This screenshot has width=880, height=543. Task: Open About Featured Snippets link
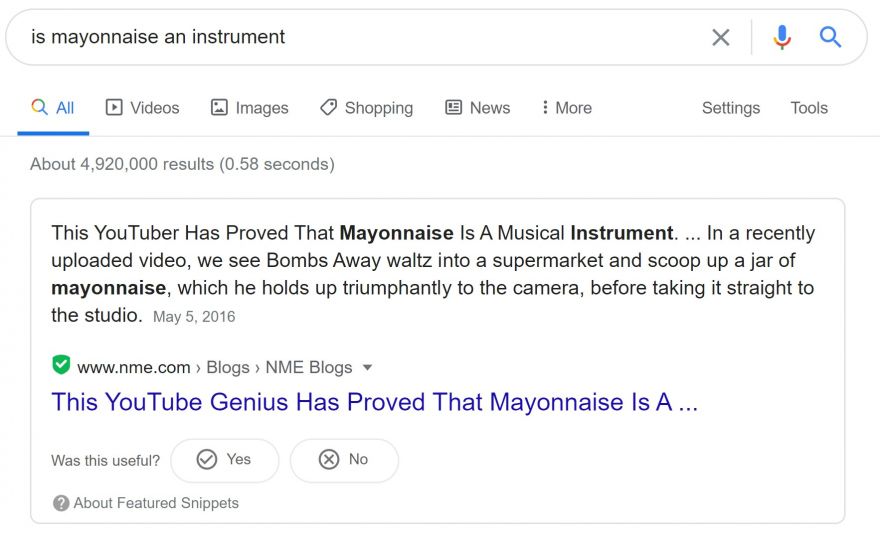(156, 503)
